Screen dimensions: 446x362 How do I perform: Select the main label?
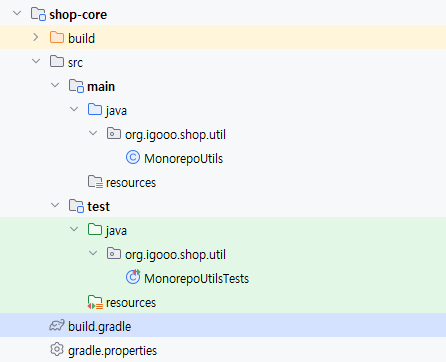point(101,87)
